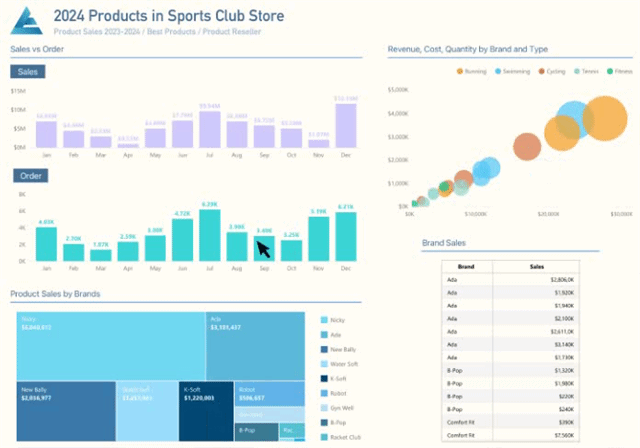Select the Sales chart label button

(28, 71)
